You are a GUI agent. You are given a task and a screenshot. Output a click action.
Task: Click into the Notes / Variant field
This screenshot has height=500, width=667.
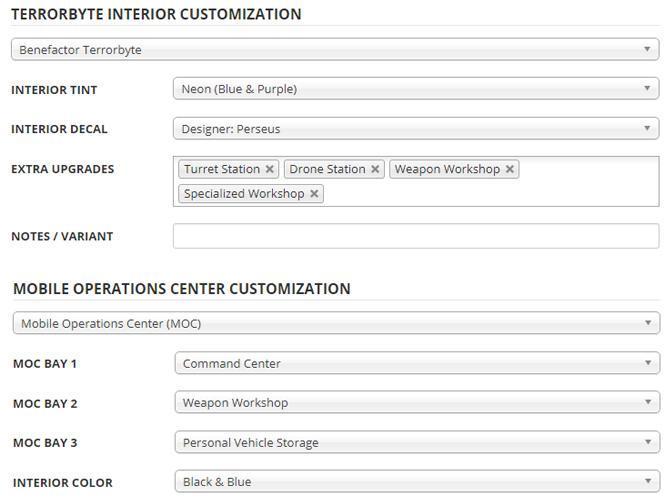416,236
